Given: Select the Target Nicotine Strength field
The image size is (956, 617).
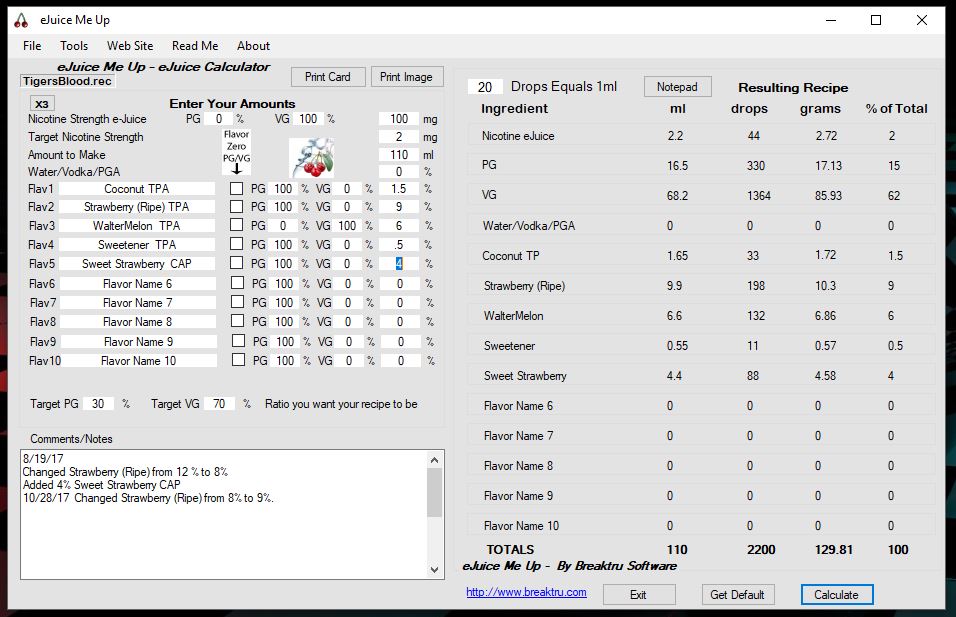Looking at the screenshot, I should (x=399, y=137).
